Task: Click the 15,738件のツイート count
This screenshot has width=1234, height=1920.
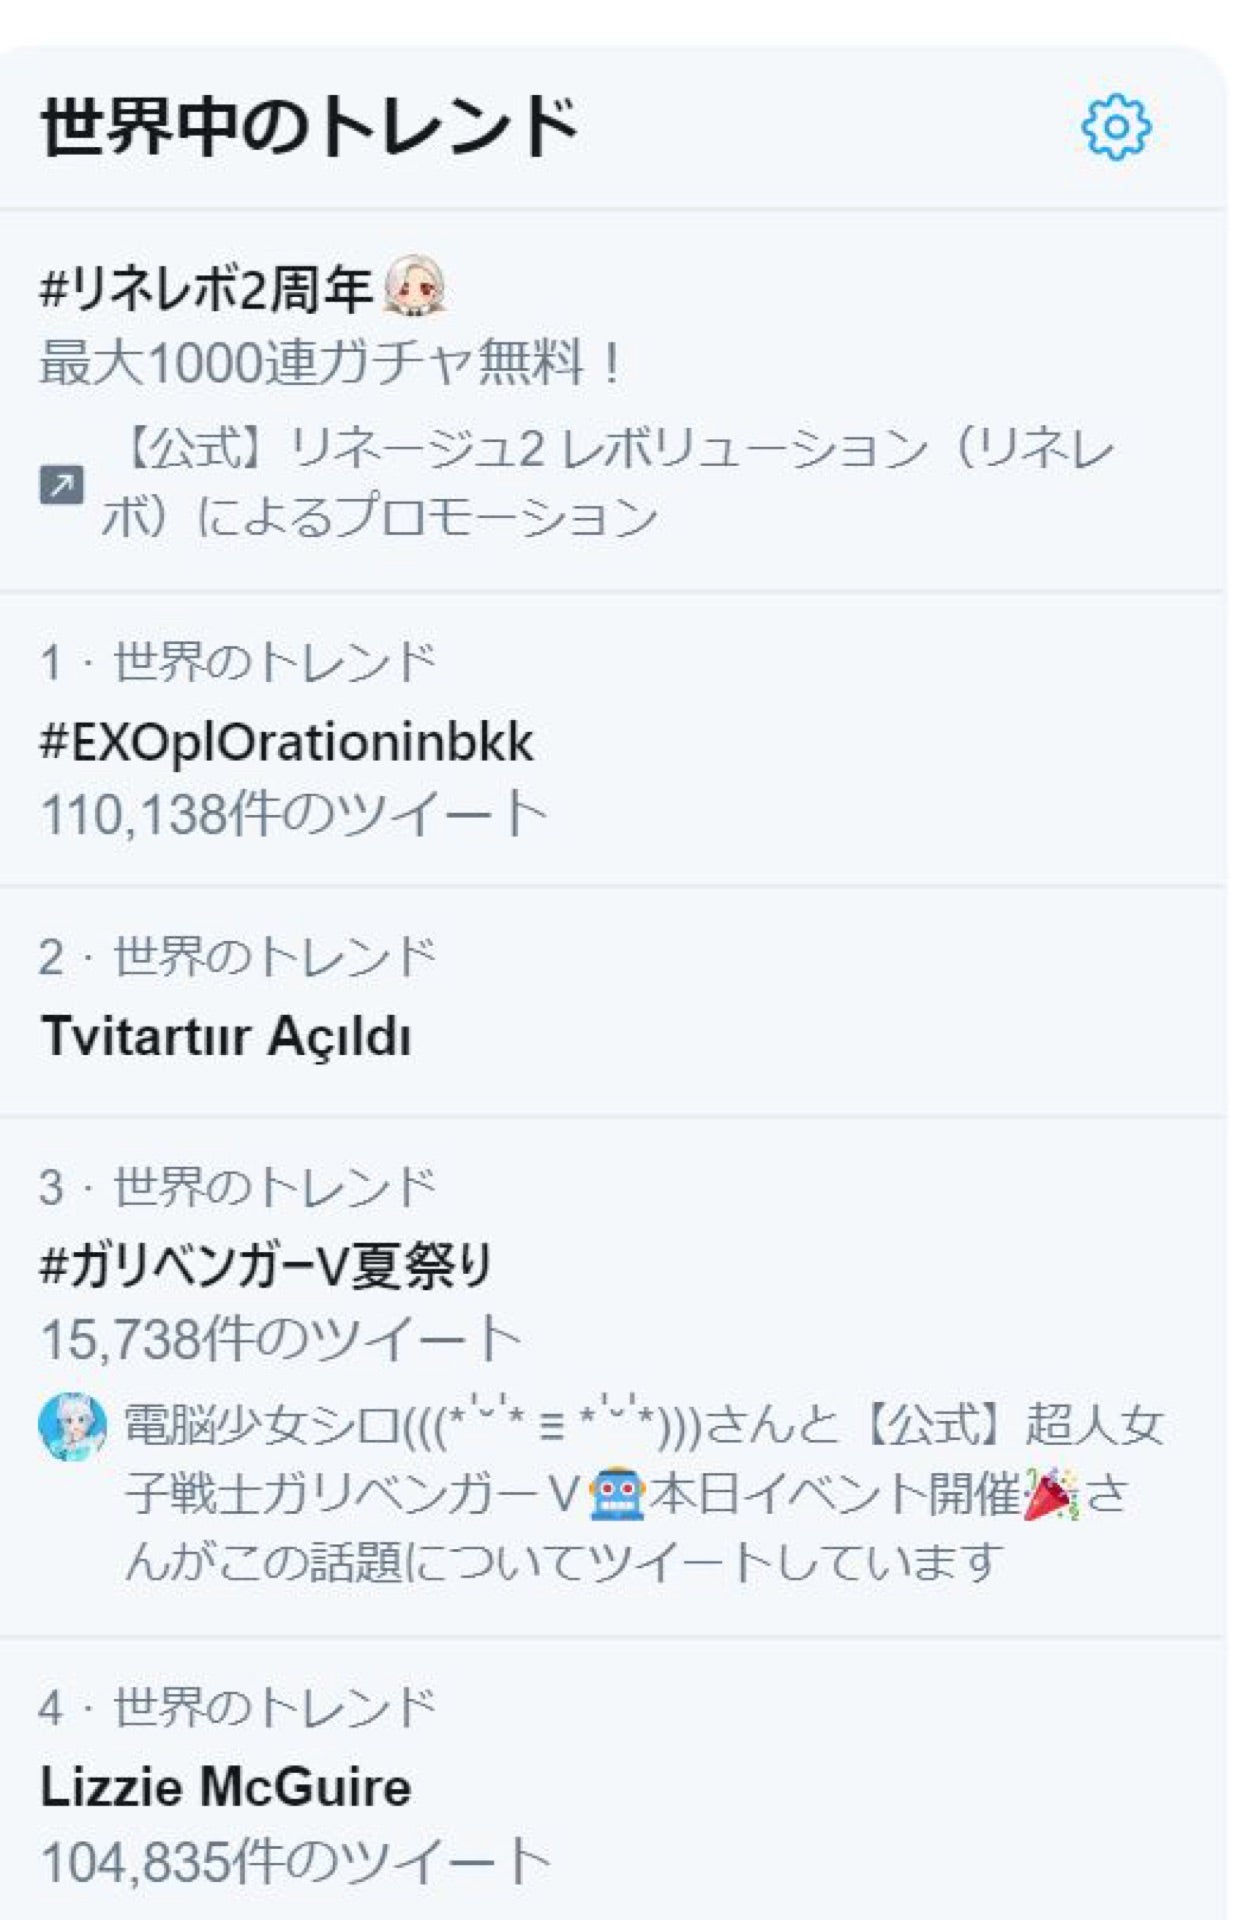Action: coord(282,1338)
